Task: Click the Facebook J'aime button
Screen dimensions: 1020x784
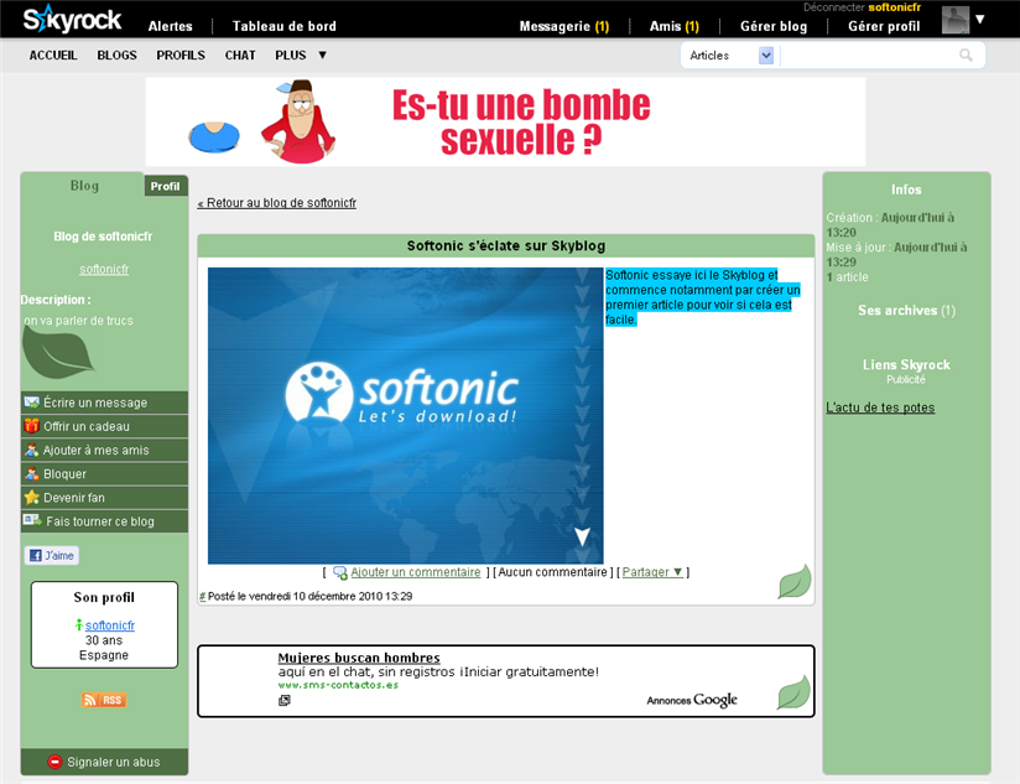Action: (52, 556)
